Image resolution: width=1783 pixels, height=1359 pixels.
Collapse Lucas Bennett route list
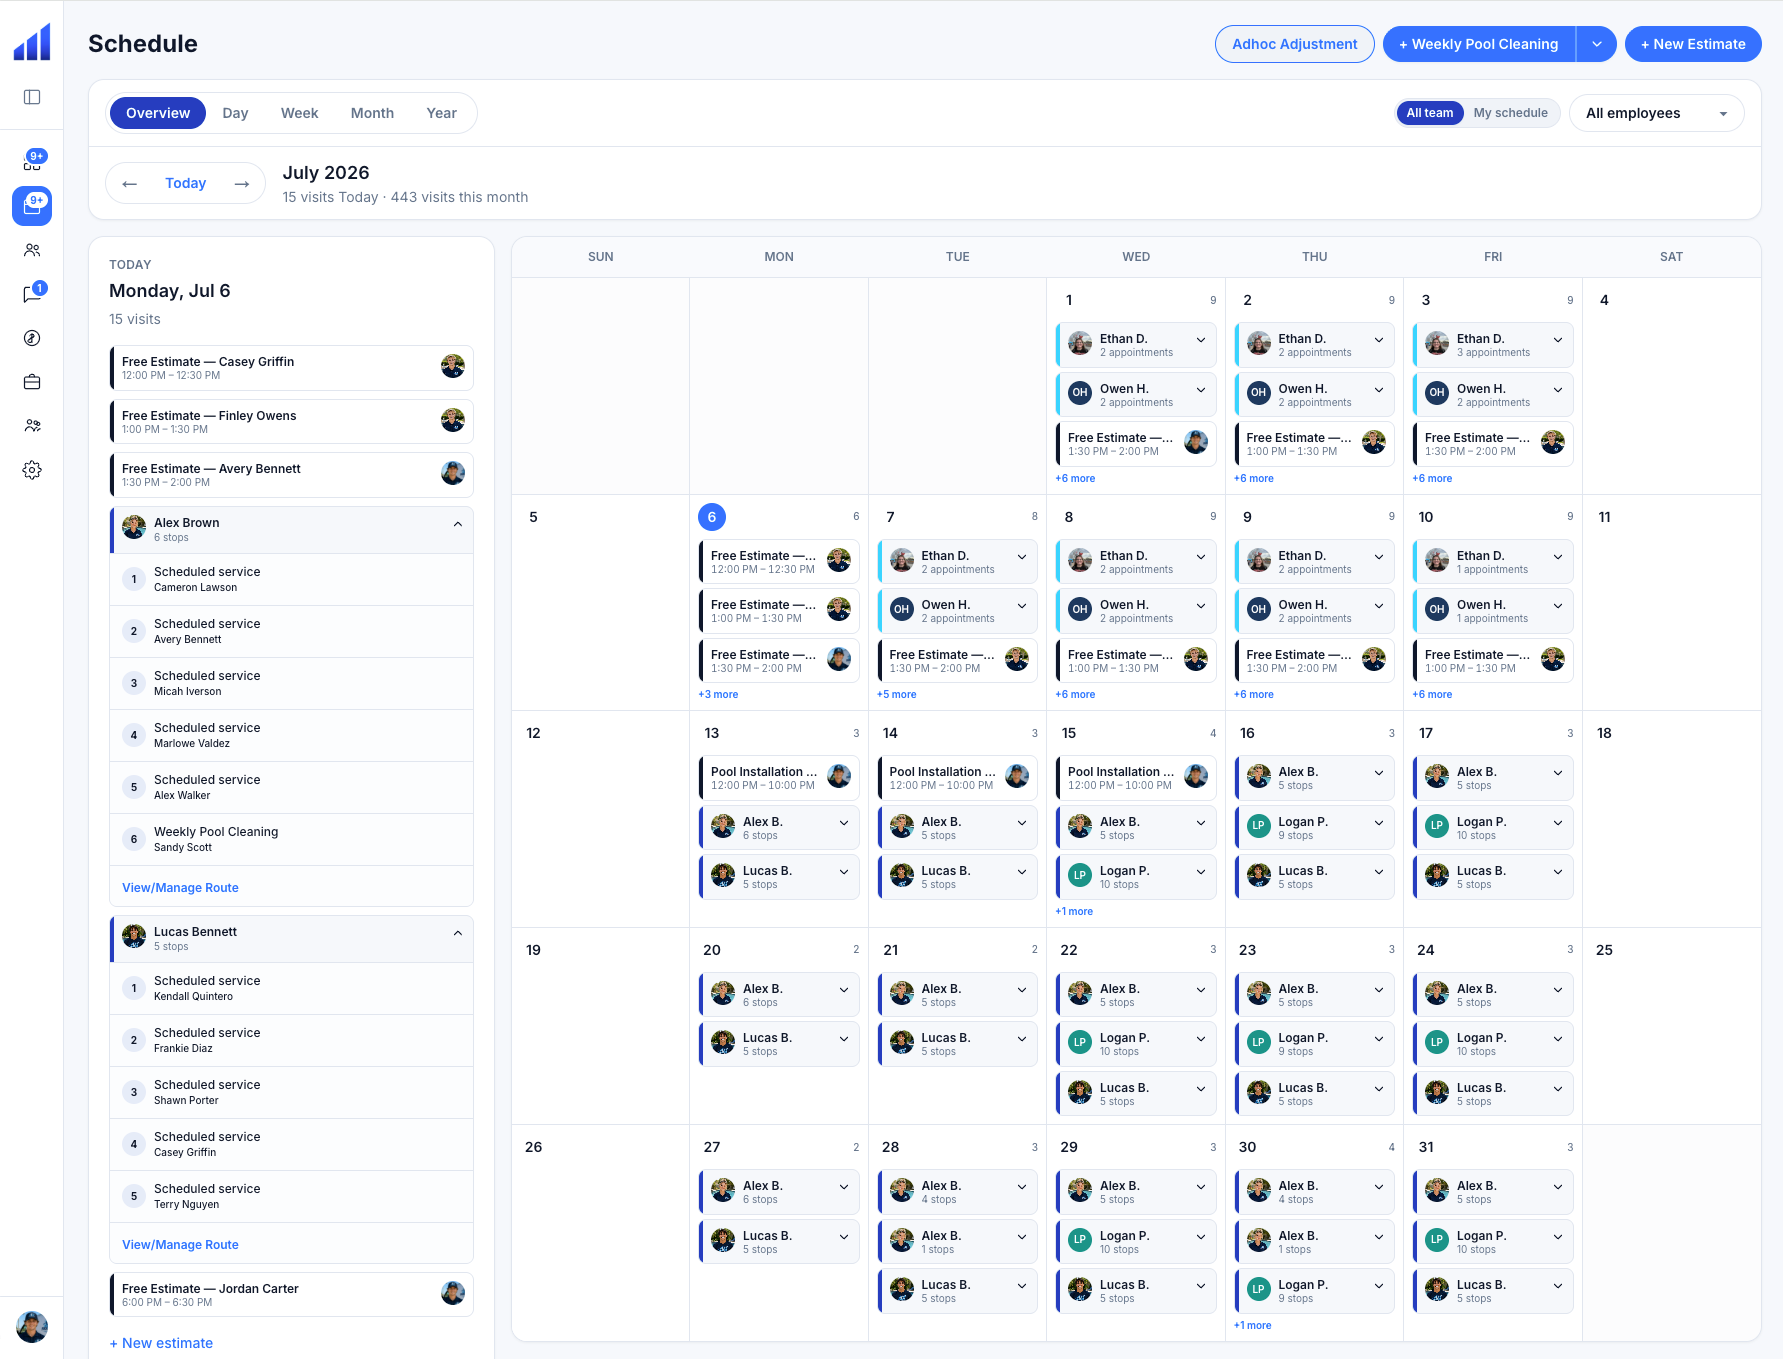(458, 933)
